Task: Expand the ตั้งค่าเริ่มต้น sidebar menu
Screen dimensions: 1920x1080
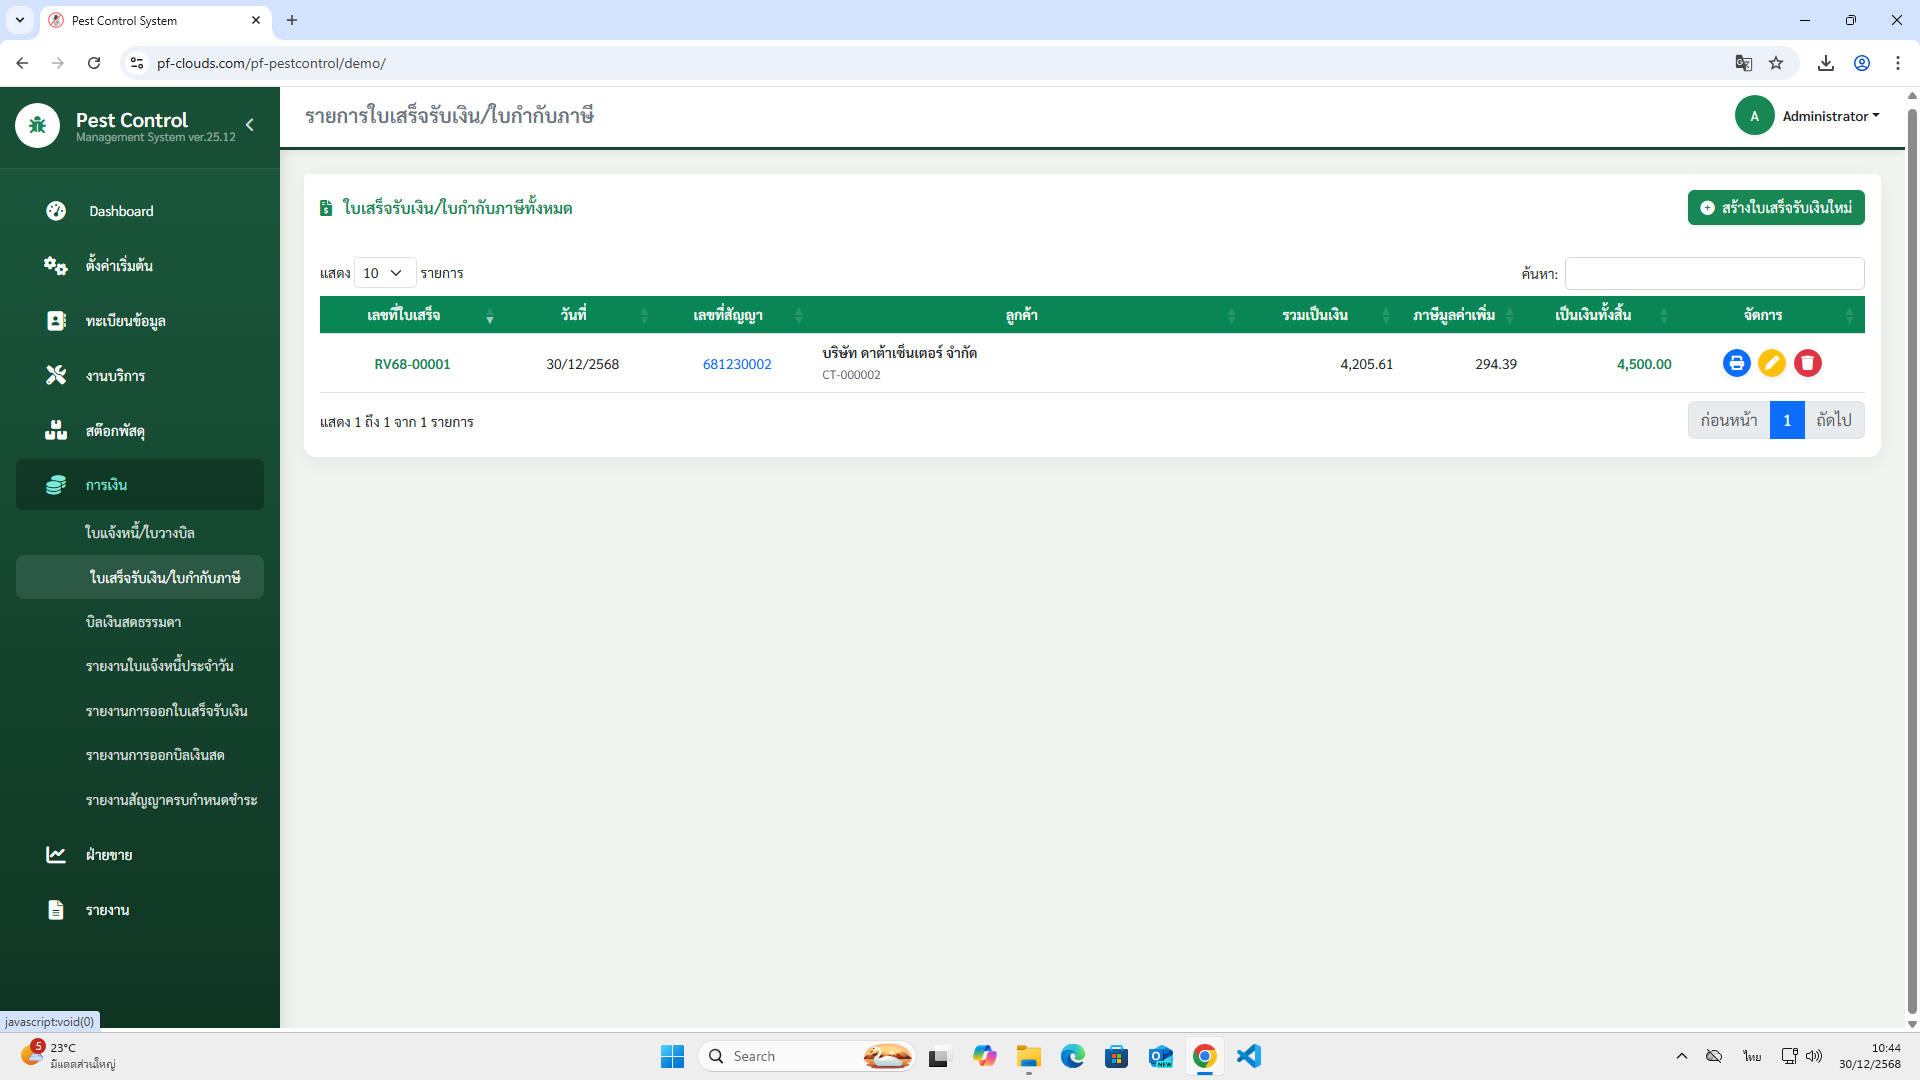Action: [x=119, y=265]
